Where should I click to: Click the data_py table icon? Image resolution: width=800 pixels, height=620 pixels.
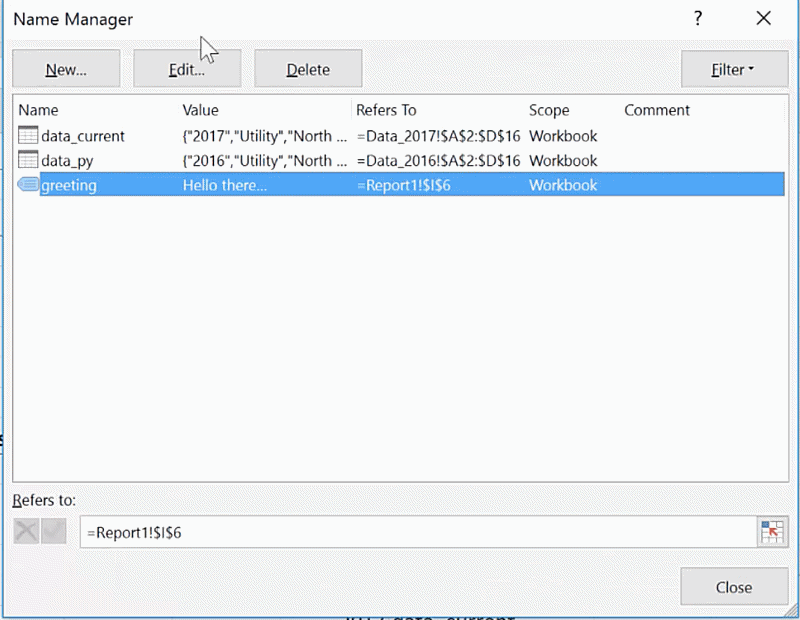(27, 160)
